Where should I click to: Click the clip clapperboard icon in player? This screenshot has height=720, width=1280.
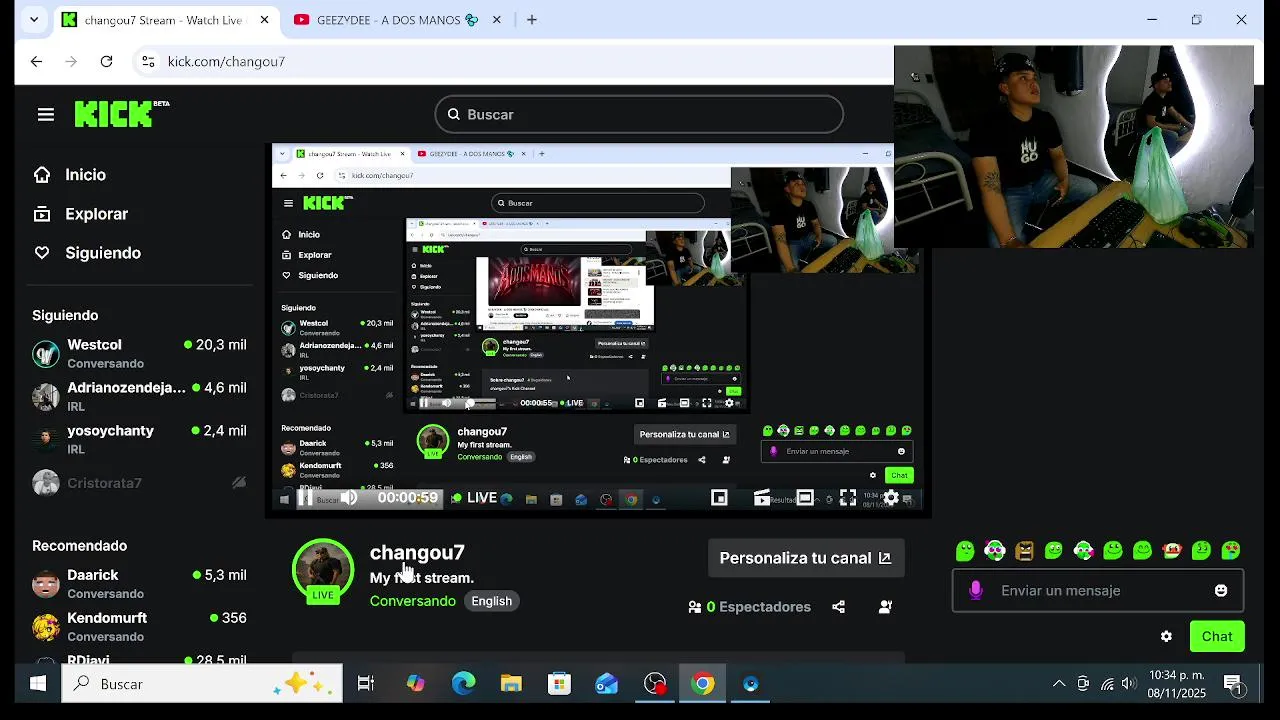point(762,498)
